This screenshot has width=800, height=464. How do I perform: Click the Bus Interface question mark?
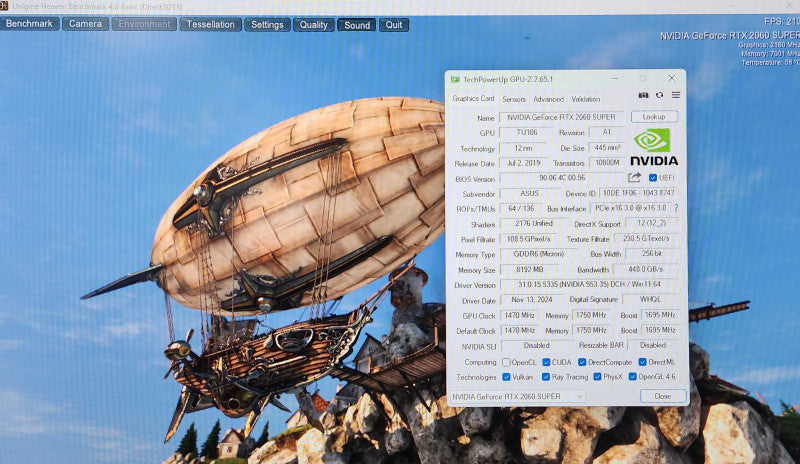click(677, 208)
